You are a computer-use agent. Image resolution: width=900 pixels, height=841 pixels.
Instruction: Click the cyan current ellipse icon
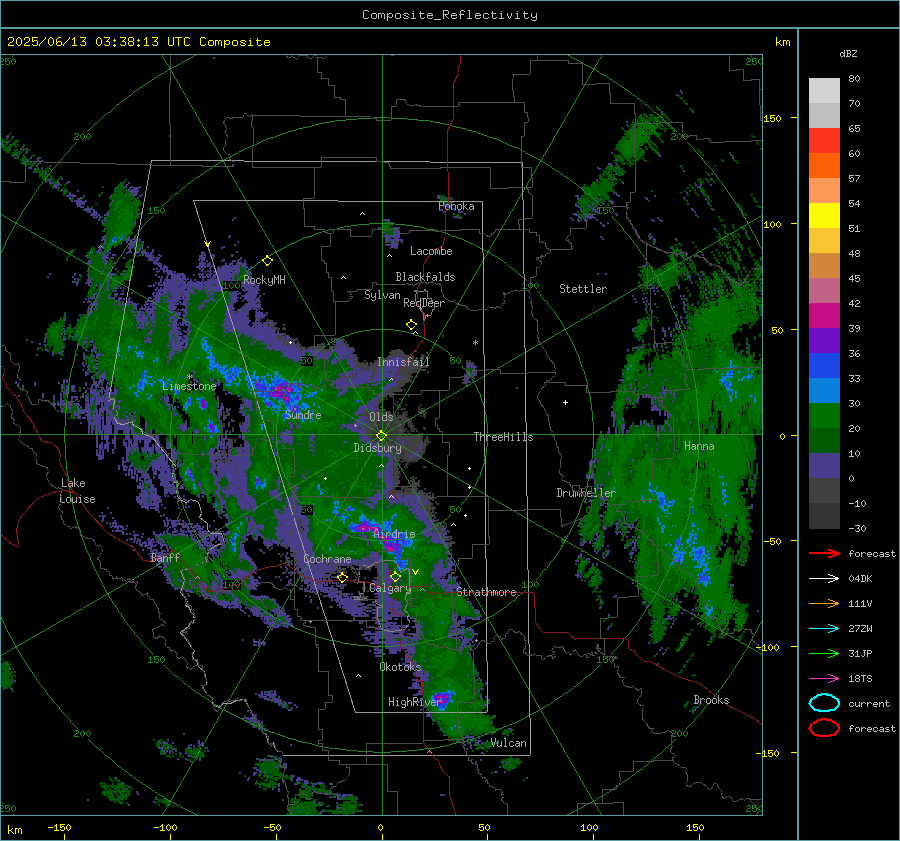click(824, 703)
